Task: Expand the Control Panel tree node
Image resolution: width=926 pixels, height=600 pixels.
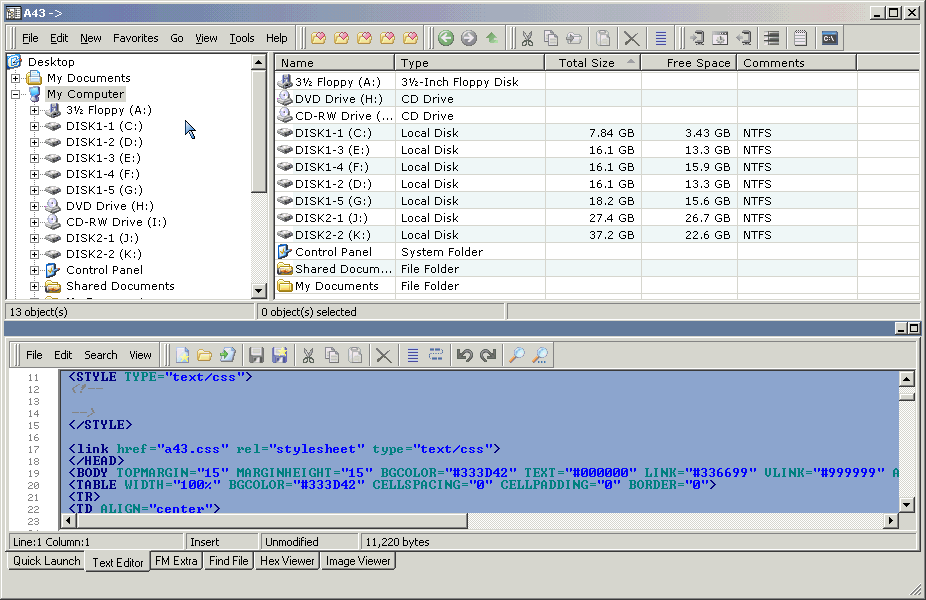Action: click(x=35, y=270)
